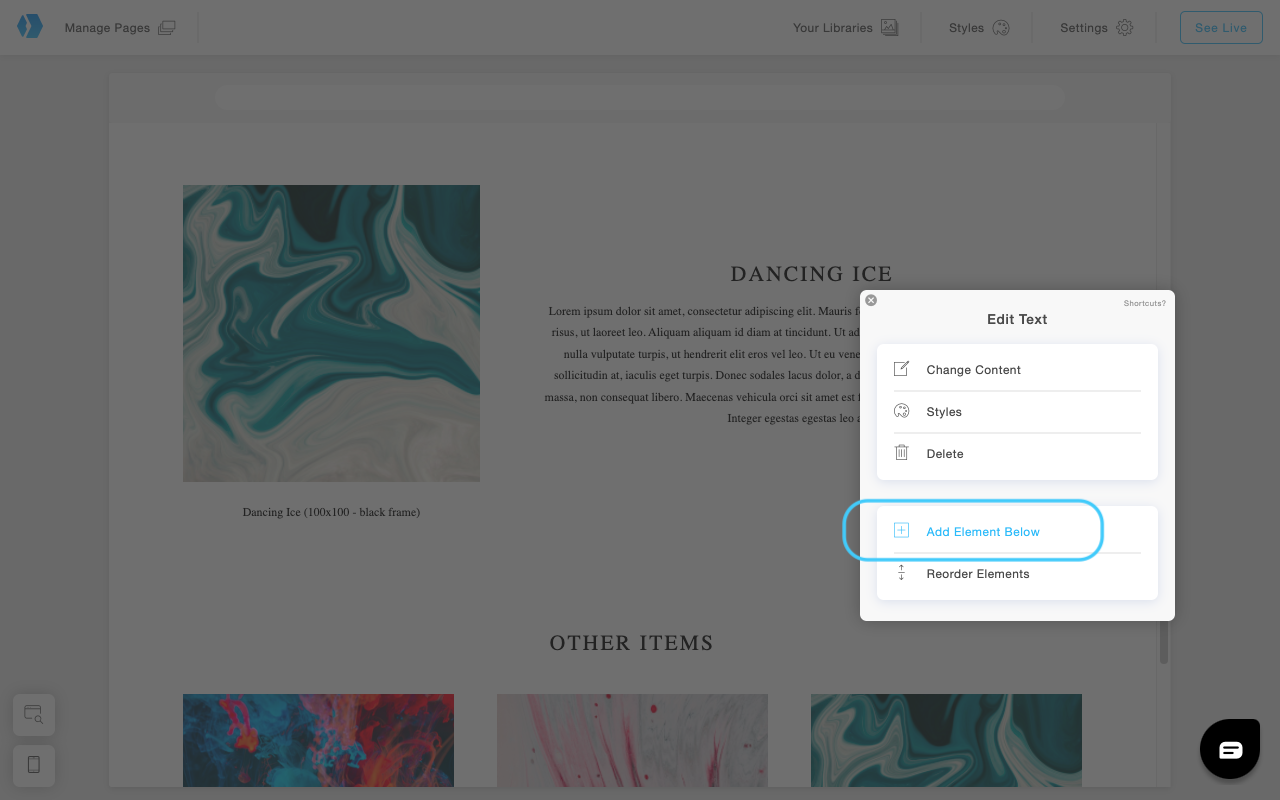The height and width of the screenshot is (800, 1280).
Task: Switch to mobile device preview
Action: (x=34, y=765)
